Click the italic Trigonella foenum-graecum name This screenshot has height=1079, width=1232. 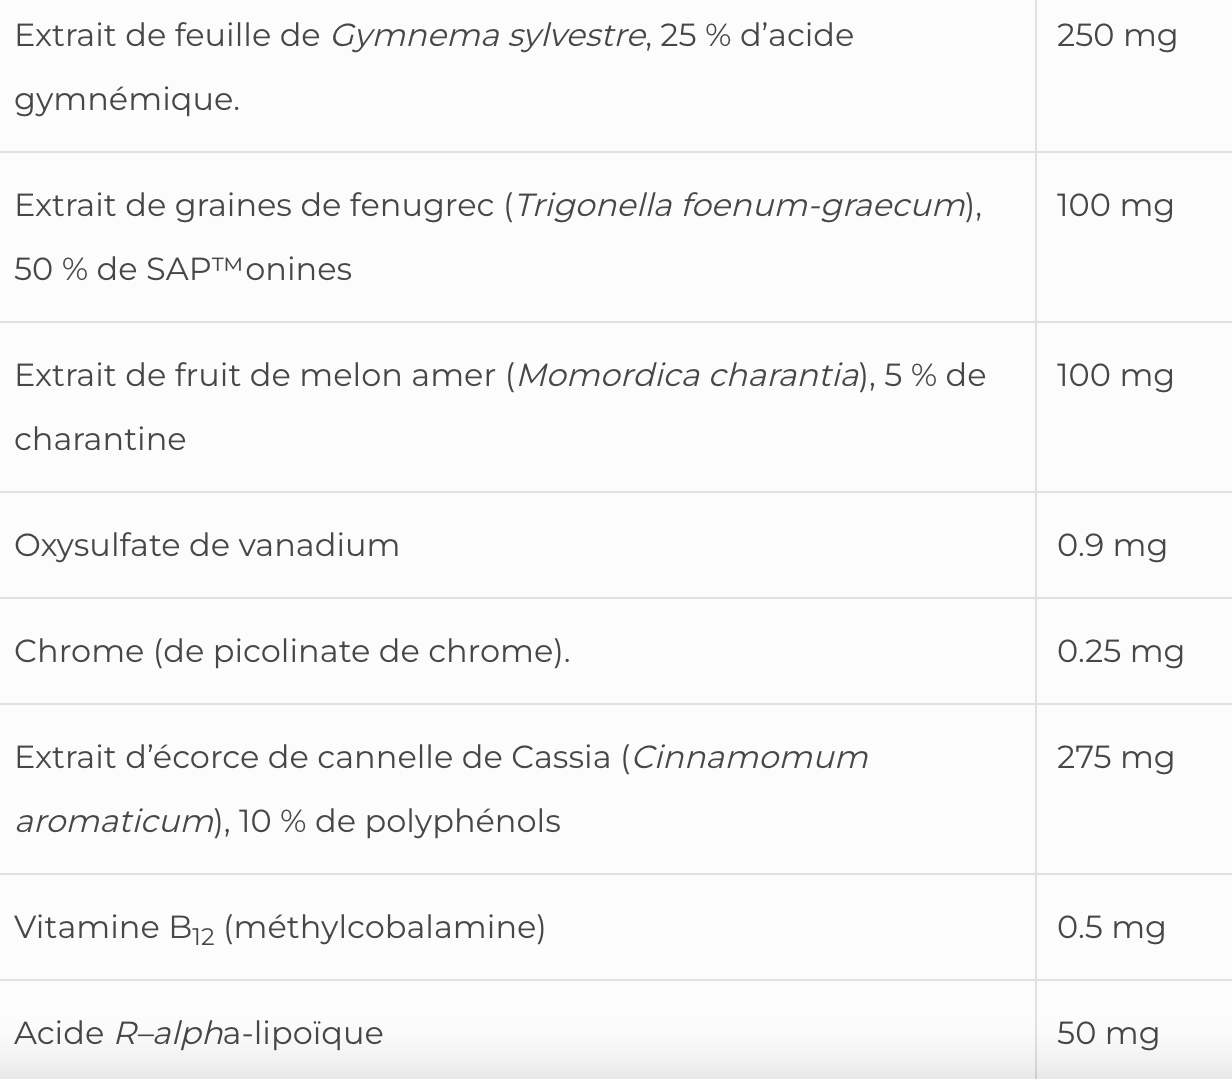click(x=741, y=206)
